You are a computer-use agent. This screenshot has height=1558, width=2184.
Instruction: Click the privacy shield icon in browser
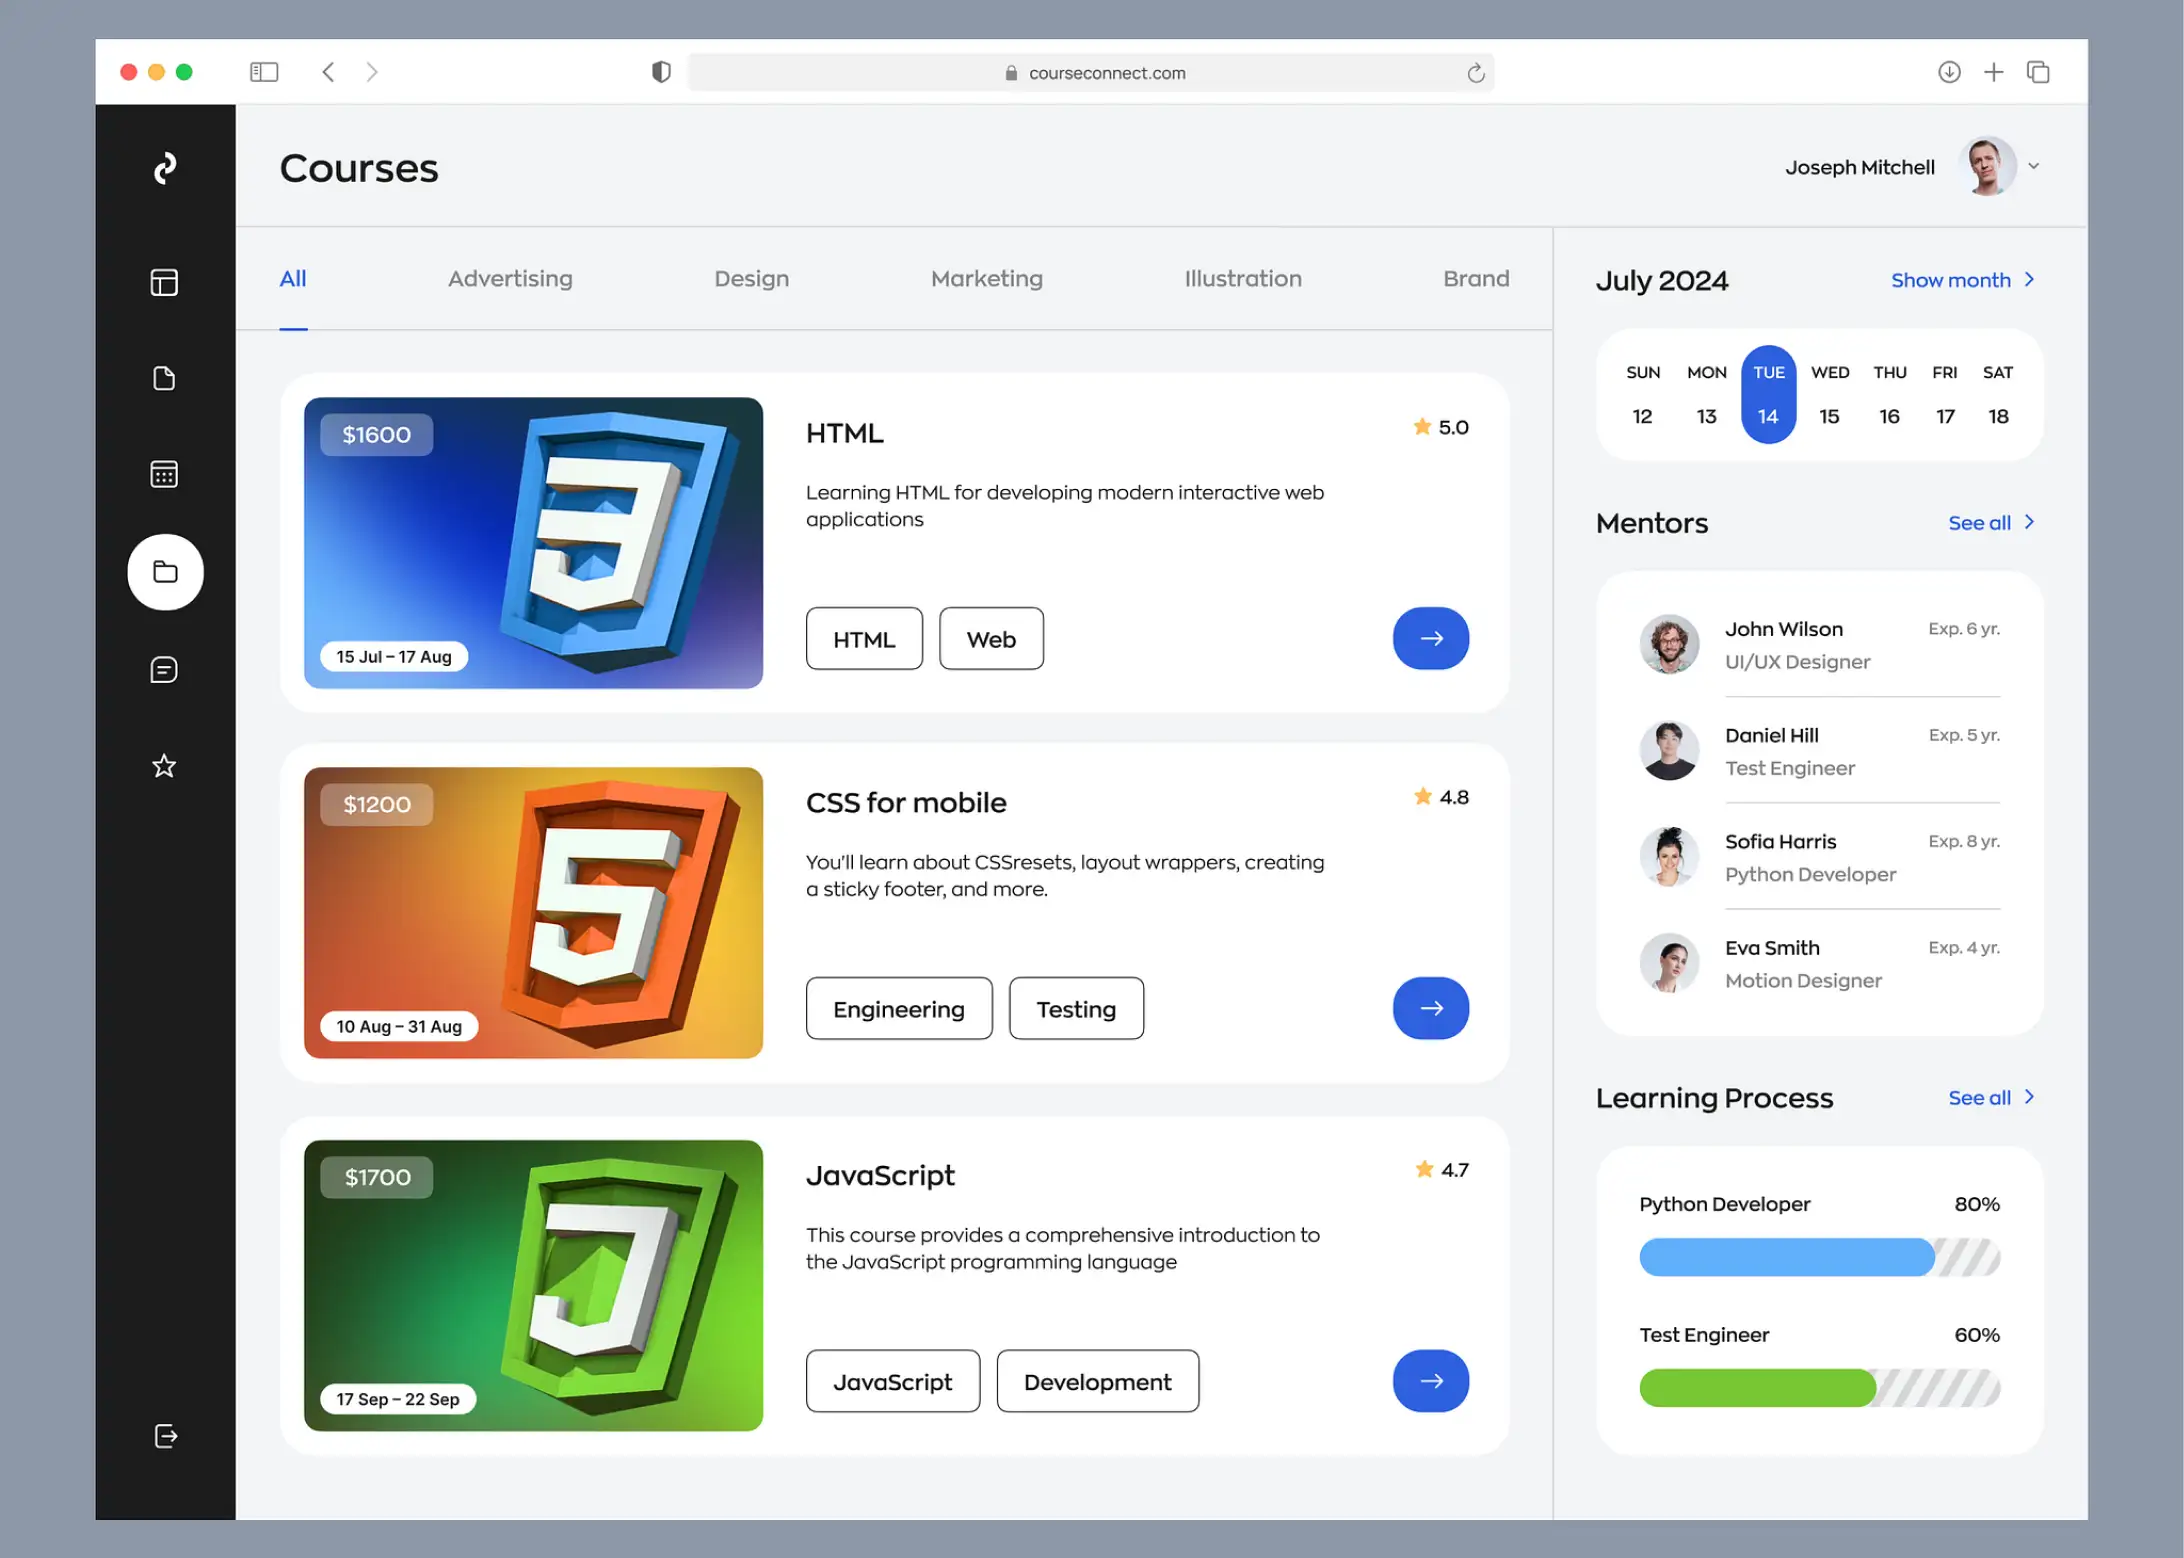tap(661, 72)
